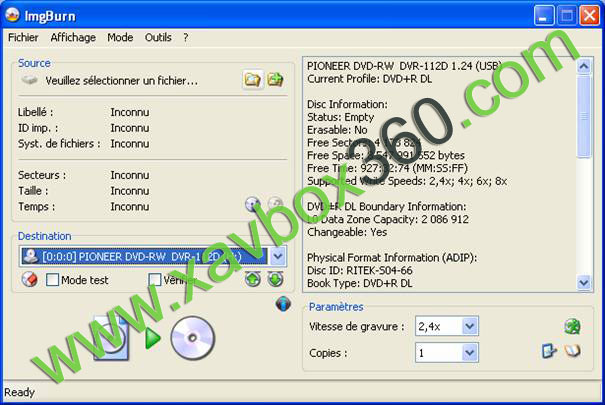Open the ? help menu
The height and width of the screenshot is (405, 605).
tap(186, 37)
